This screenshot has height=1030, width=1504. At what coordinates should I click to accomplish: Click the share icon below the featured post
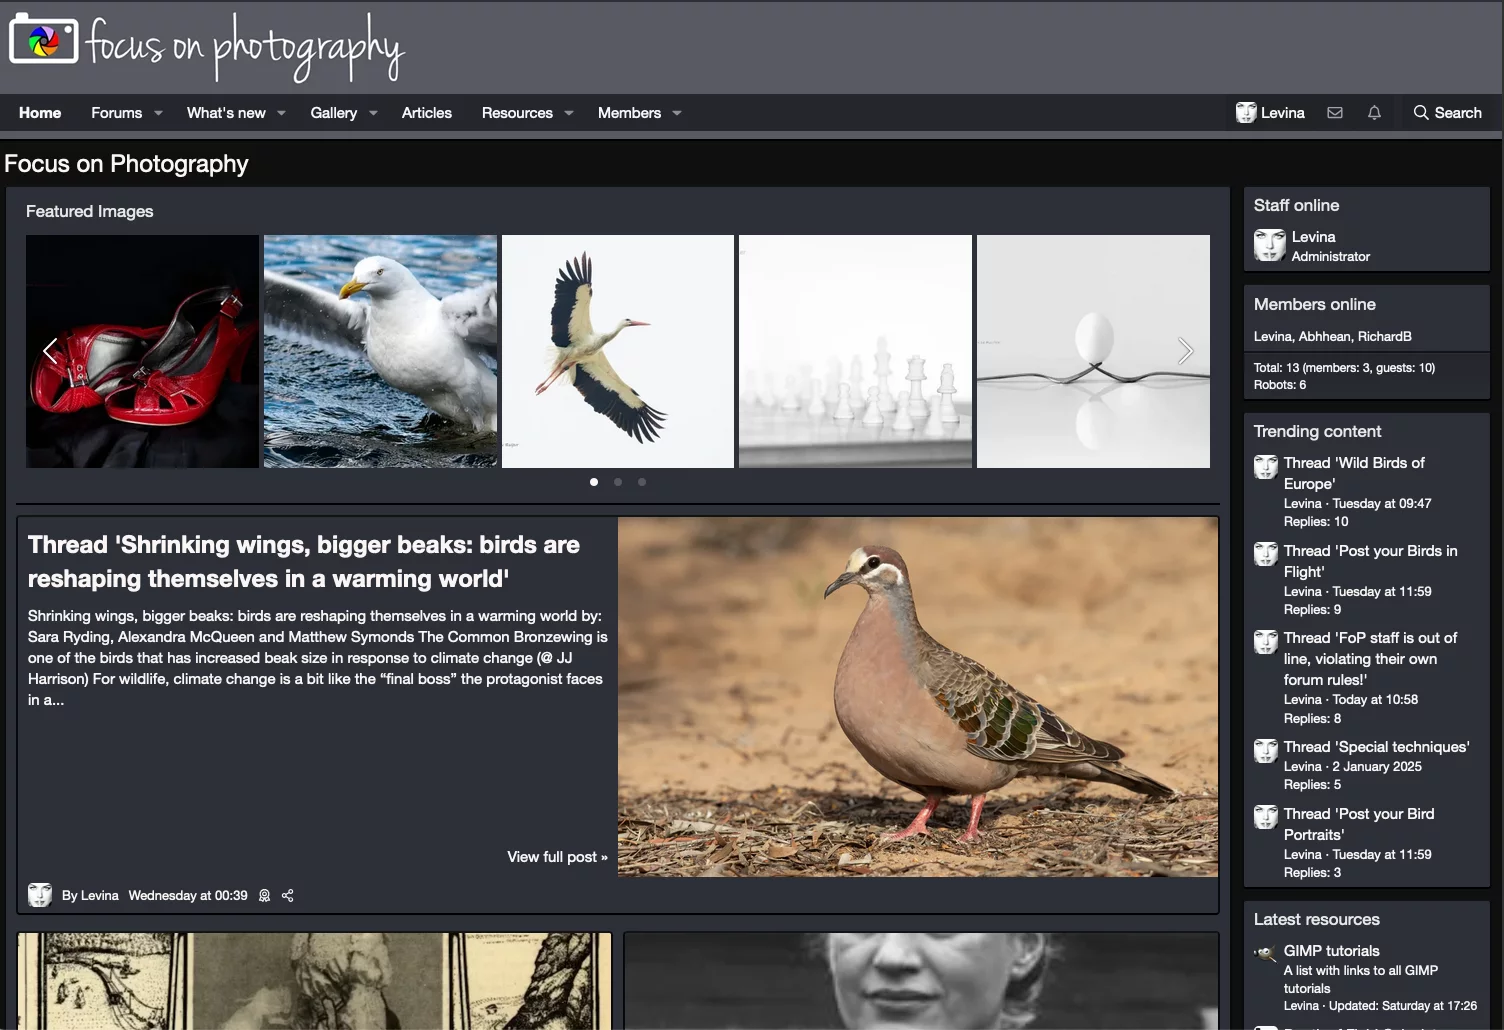tap(288, 896)
